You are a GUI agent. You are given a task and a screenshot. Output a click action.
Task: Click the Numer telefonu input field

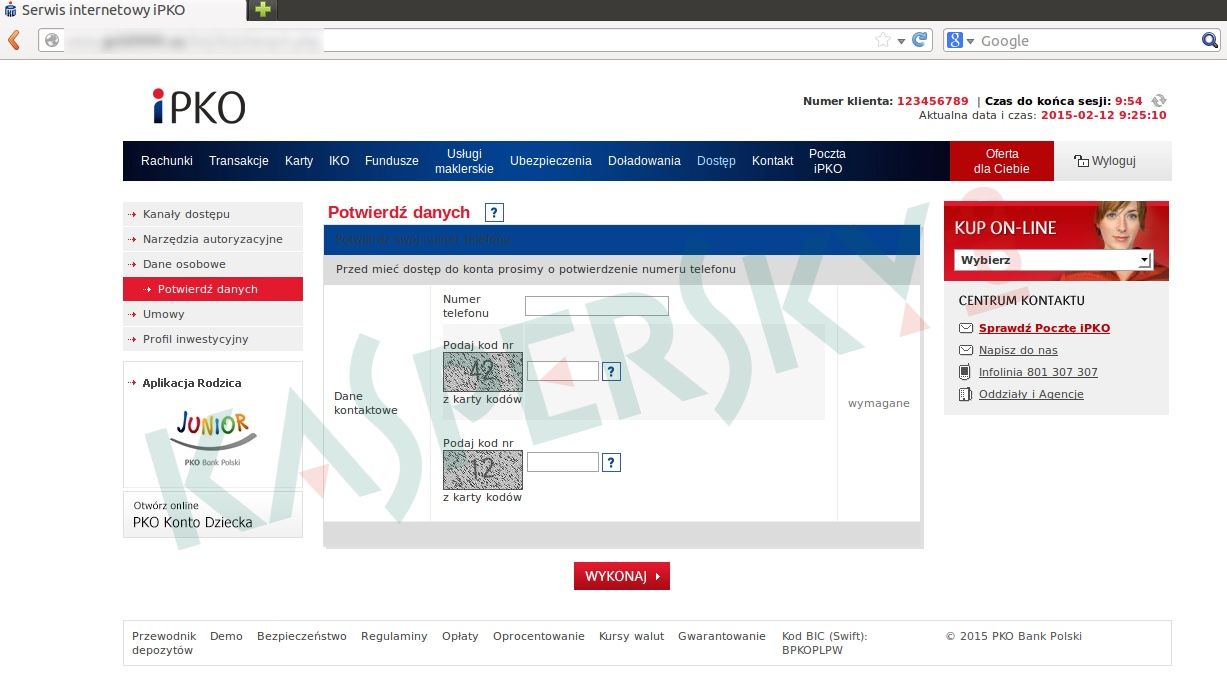pos(597,306)
